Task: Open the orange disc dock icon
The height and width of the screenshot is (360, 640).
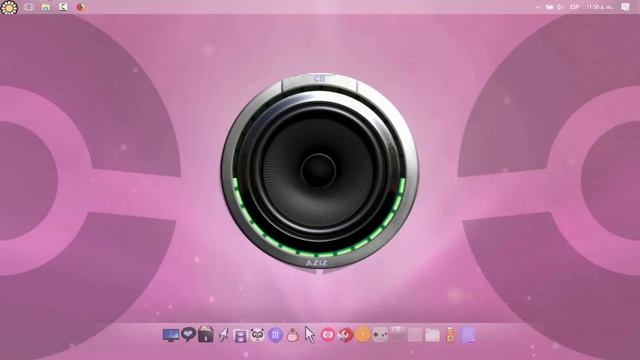Action: [x=362, y=335]
